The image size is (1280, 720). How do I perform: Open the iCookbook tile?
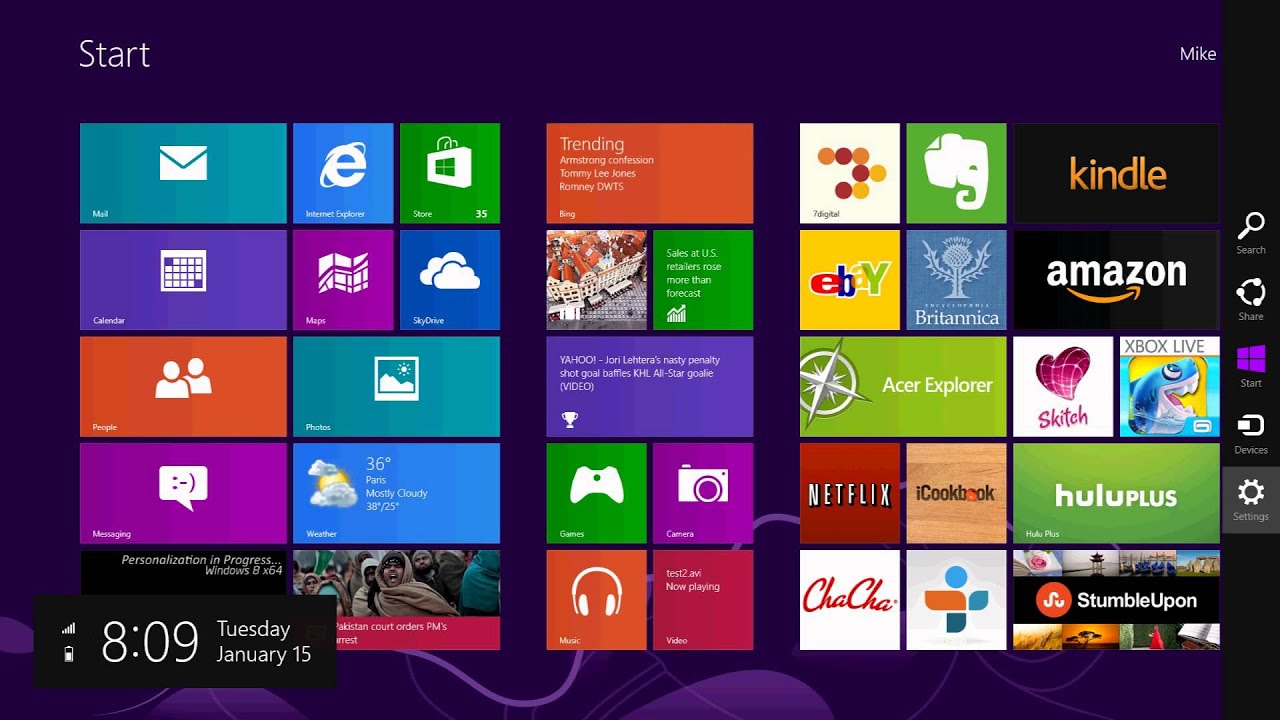[956, 493]
